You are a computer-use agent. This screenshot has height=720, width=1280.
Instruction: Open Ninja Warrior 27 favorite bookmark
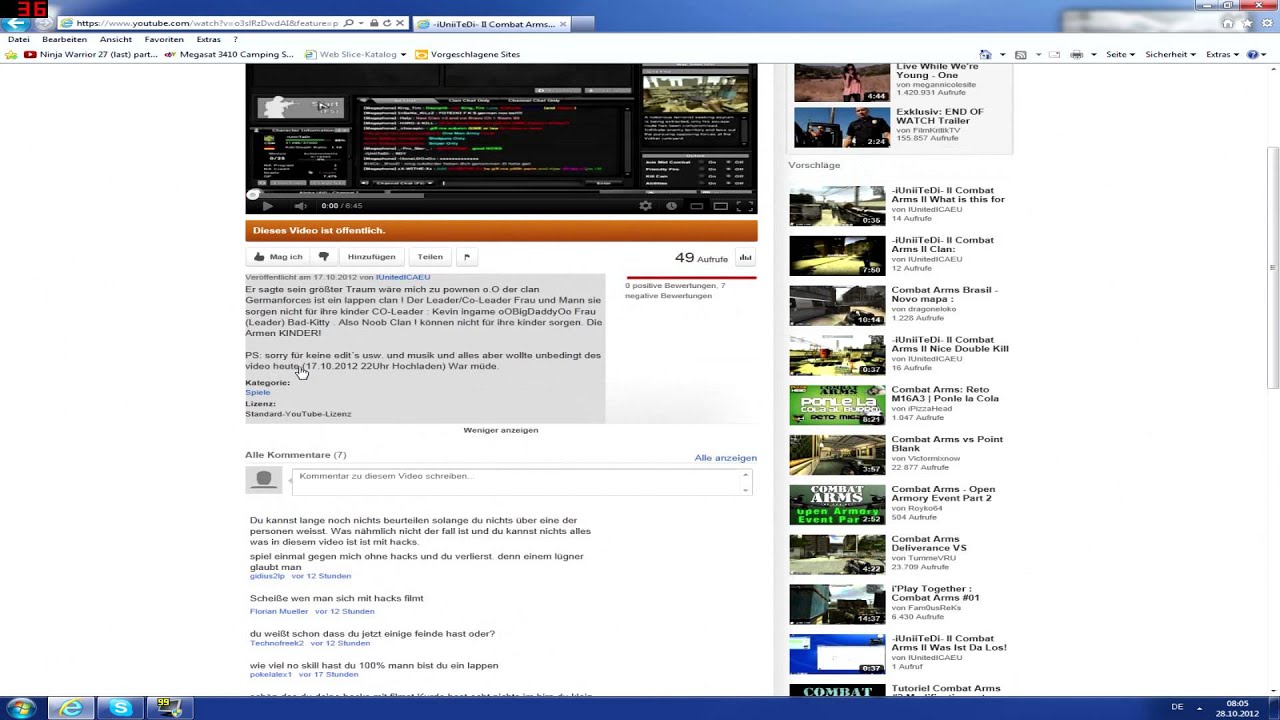(x=91, y=55)
